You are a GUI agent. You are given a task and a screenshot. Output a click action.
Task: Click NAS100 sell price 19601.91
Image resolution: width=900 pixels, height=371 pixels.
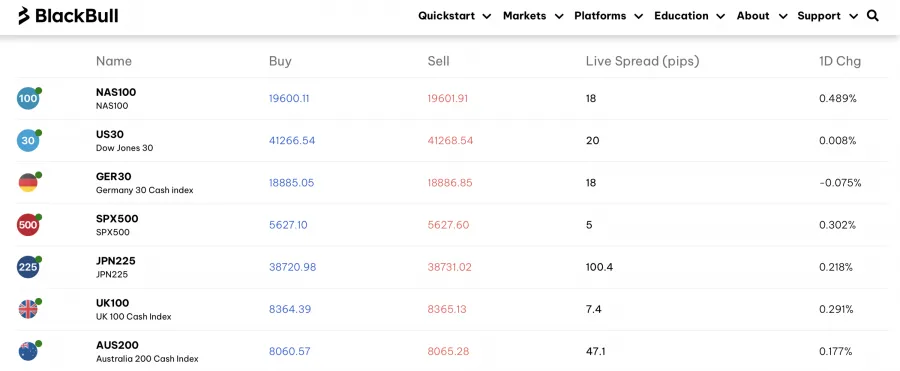(x=448, y=98)
